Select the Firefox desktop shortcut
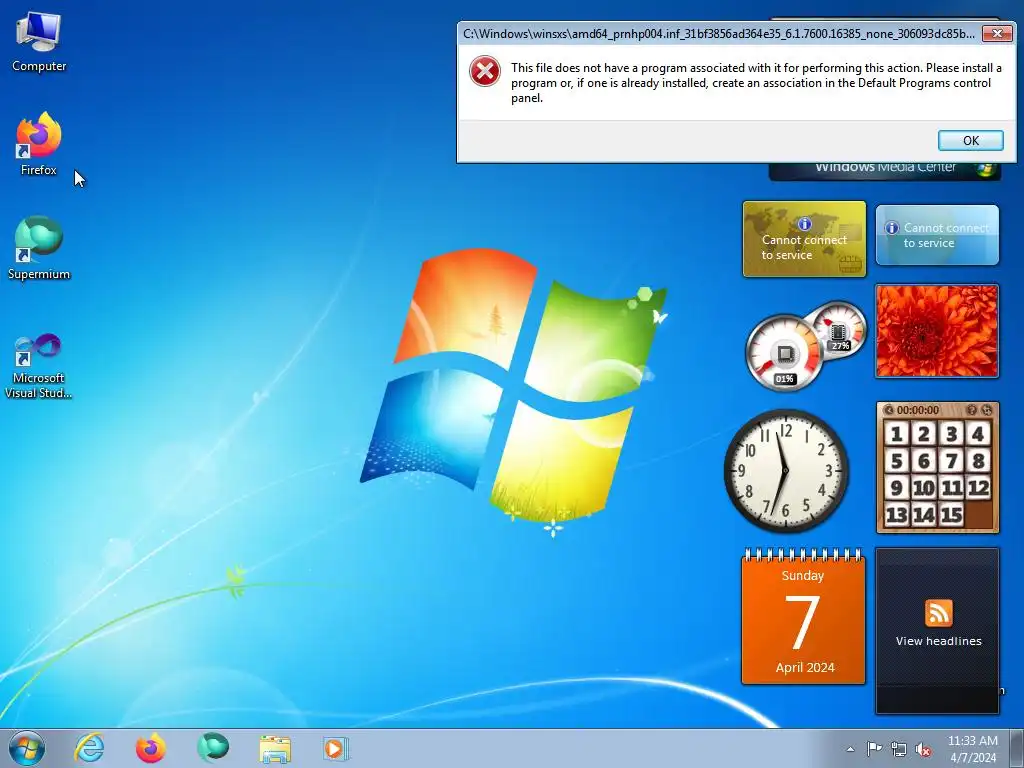 (39, 144)
